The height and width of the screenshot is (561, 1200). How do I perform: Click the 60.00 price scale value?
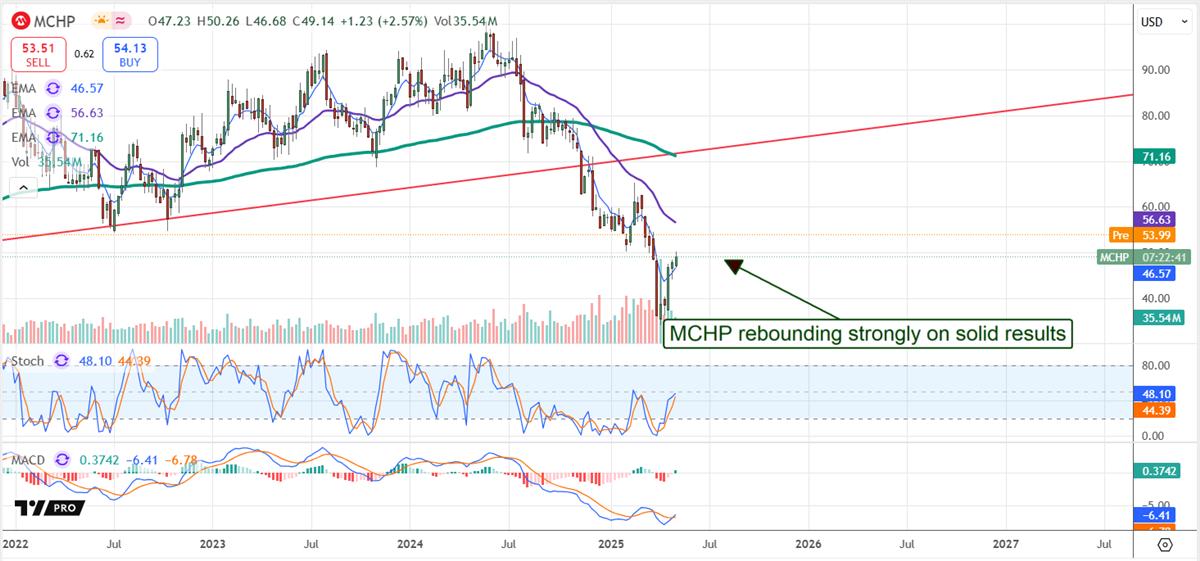(1158, 207)
